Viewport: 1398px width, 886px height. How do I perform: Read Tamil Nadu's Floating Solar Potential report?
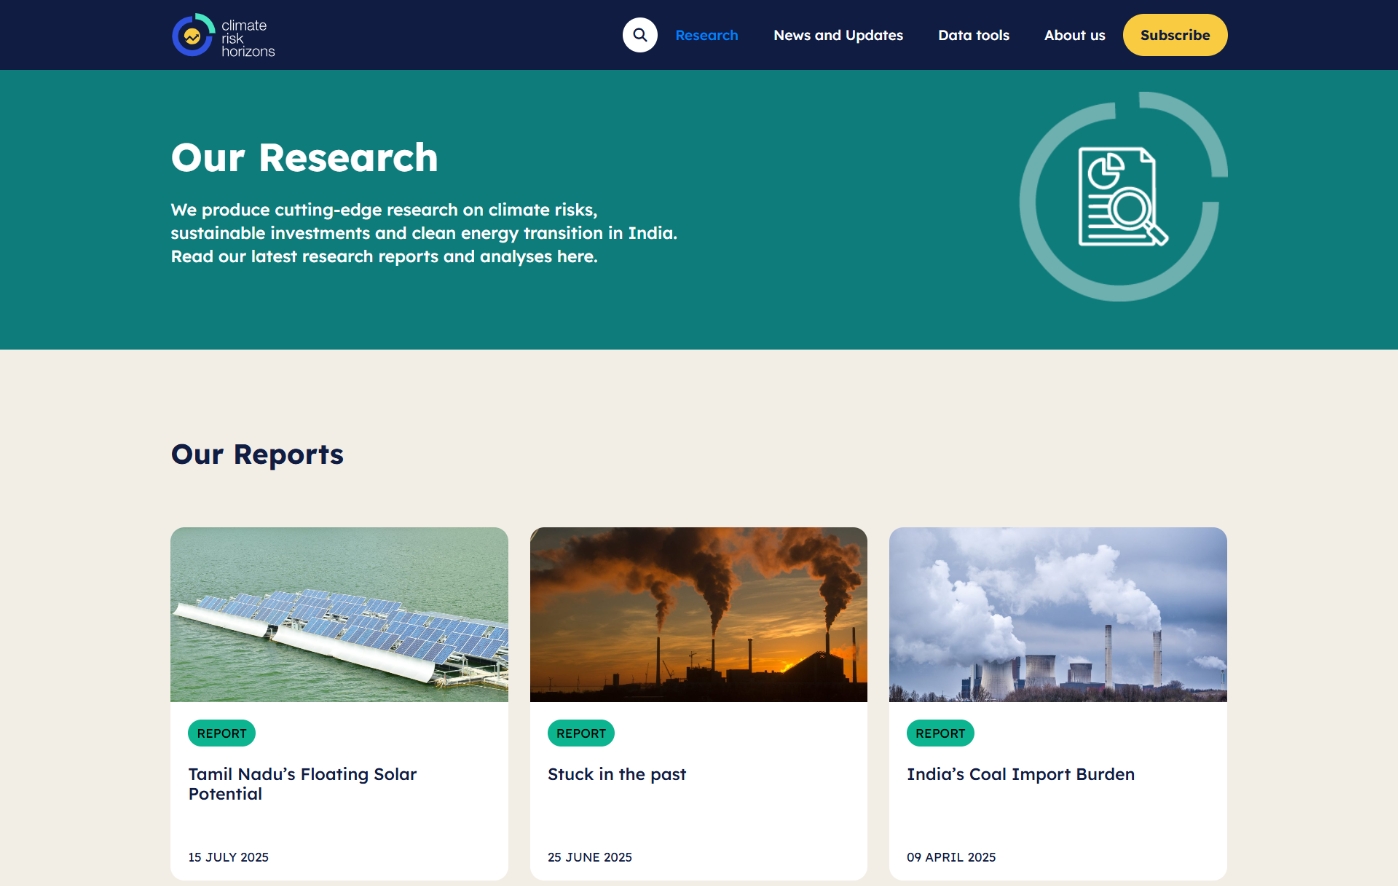pyautogui.click(x=302, y=784)
